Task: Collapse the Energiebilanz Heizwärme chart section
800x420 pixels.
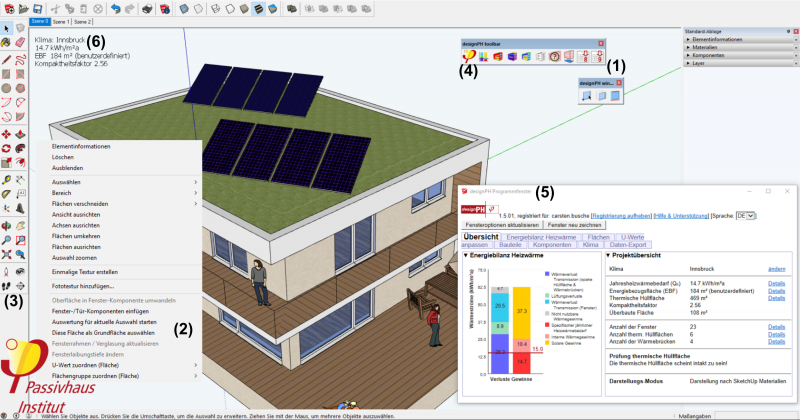Action: pos(466,255)
